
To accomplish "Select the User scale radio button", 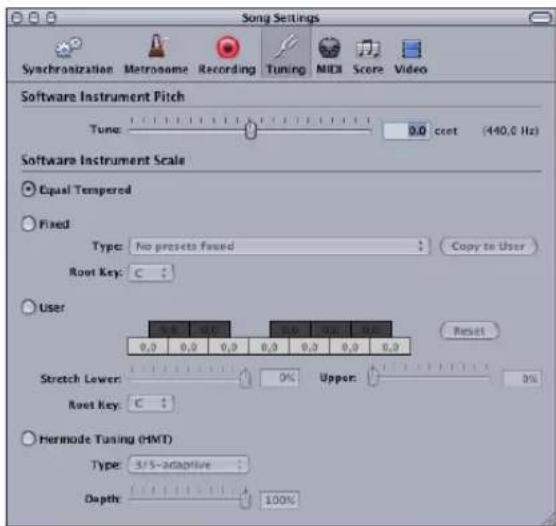I will tap(28, 307).
